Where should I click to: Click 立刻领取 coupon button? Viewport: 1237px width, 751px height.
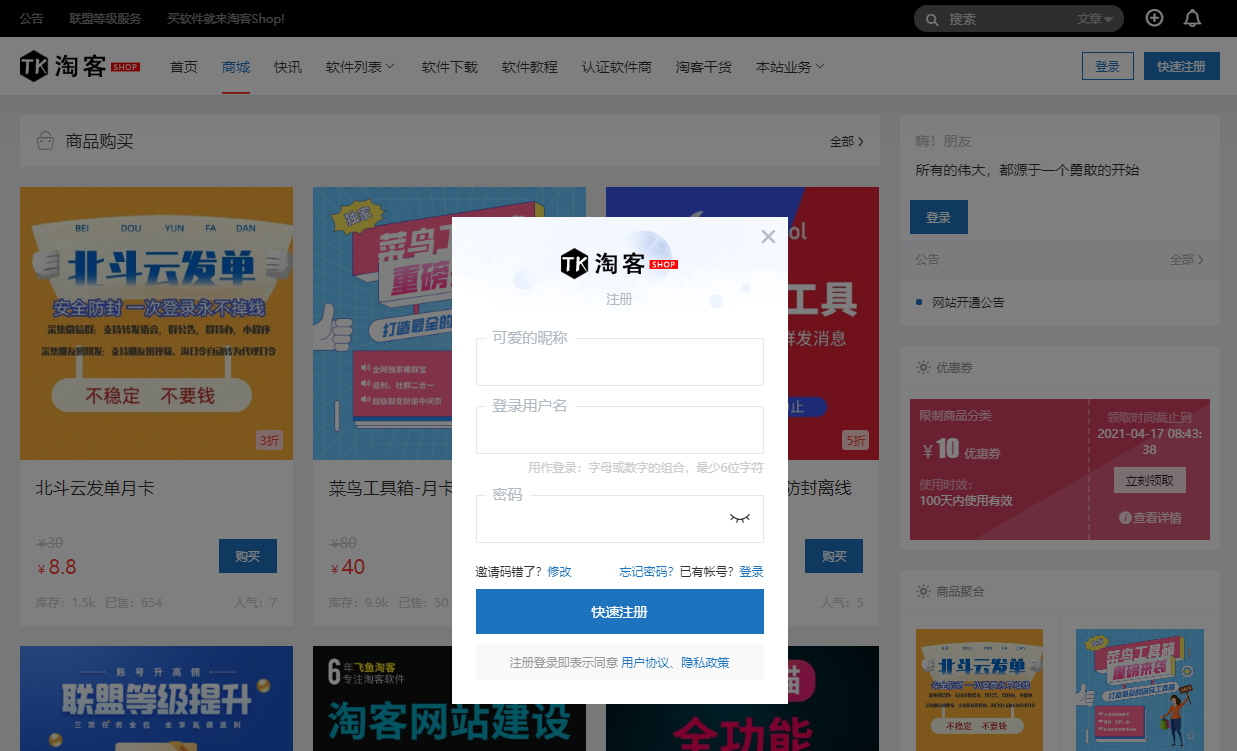click(x=1150, y=480)
